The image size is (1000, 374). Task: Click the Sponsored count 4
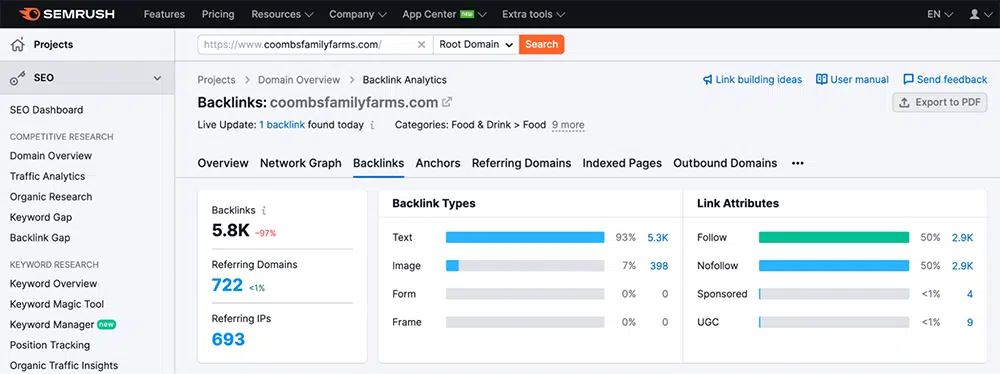click(969, 294)
